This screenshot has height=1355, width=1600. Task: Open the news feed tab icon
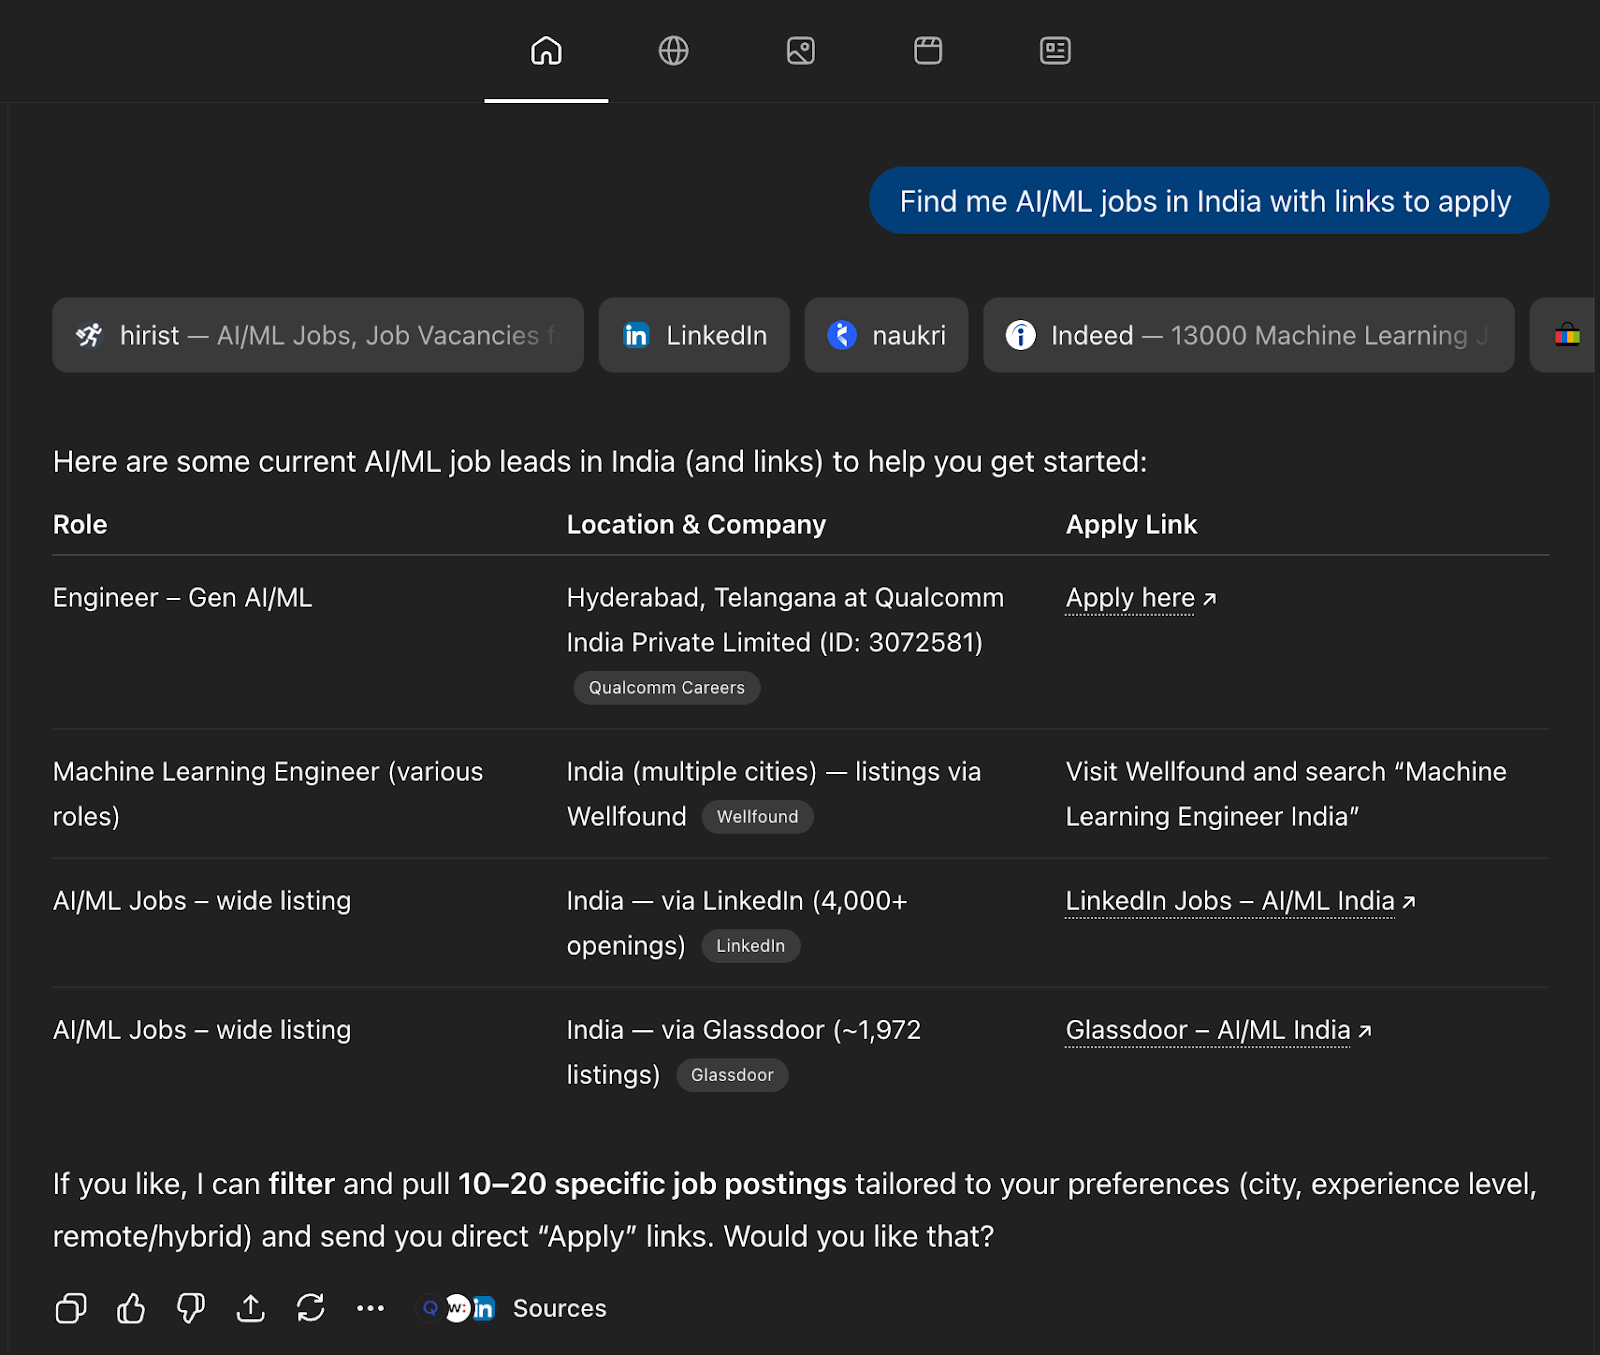[x=1055, y=50]
